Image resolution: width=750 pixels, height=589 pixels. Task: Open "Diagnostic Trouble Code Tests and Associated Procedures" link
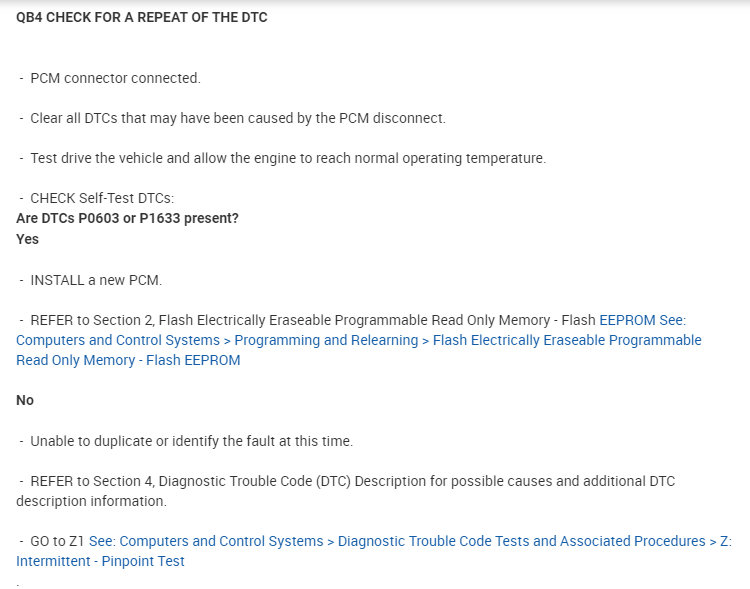pos(521,541)
